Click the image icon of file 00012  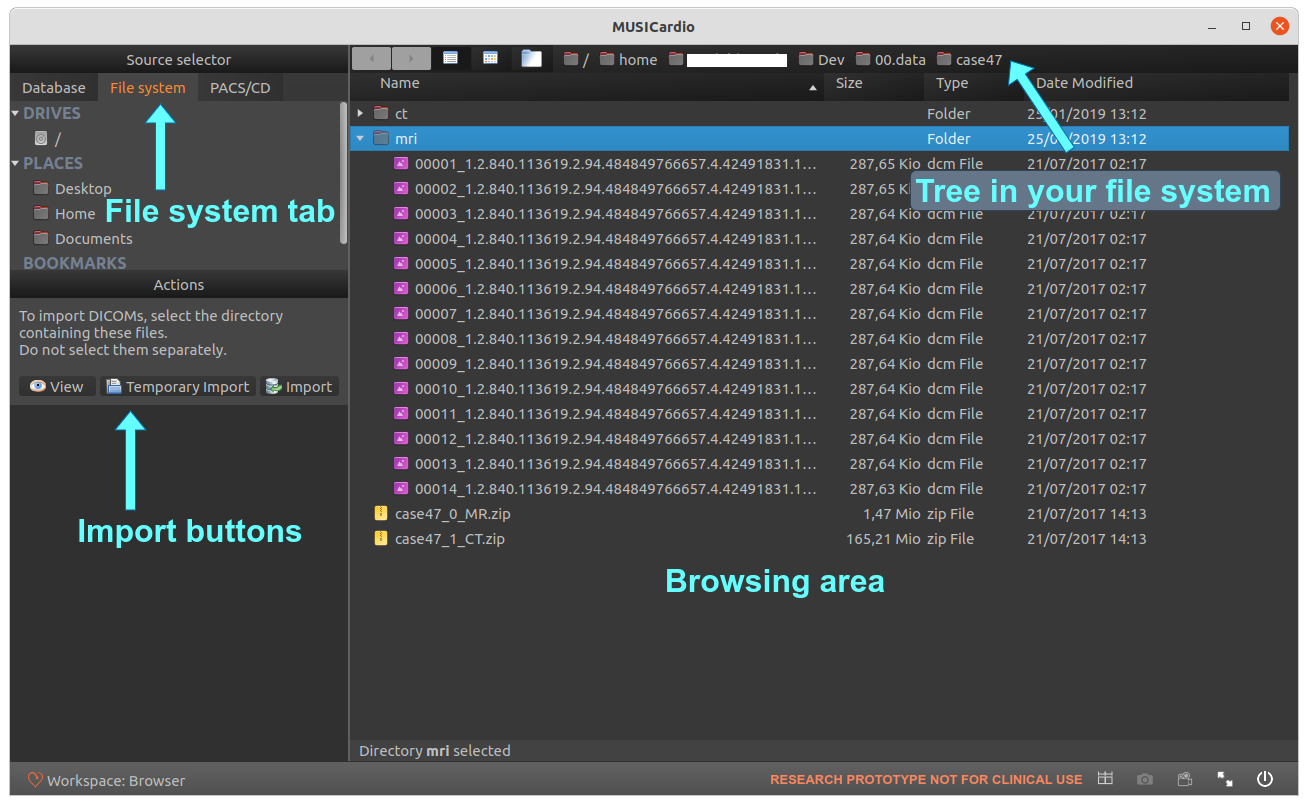(401, 438)
